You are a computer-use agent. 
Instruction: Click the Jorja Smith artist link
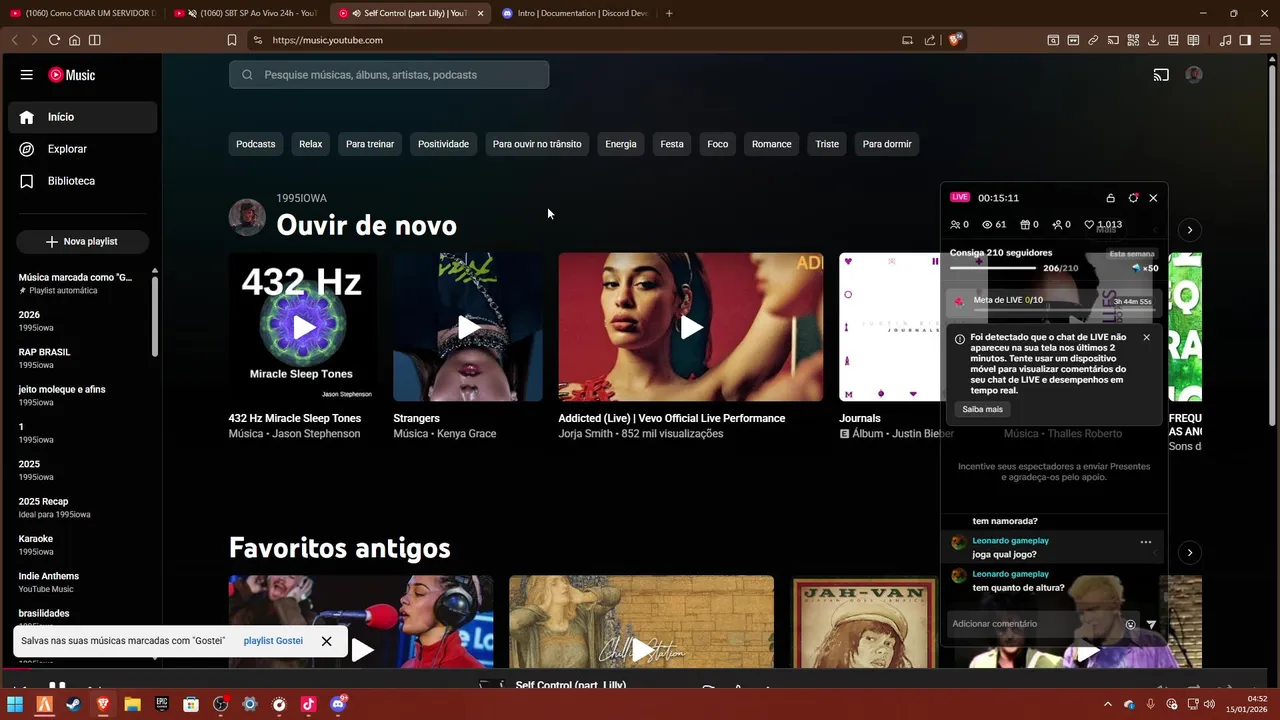click(x=586, y=434)
